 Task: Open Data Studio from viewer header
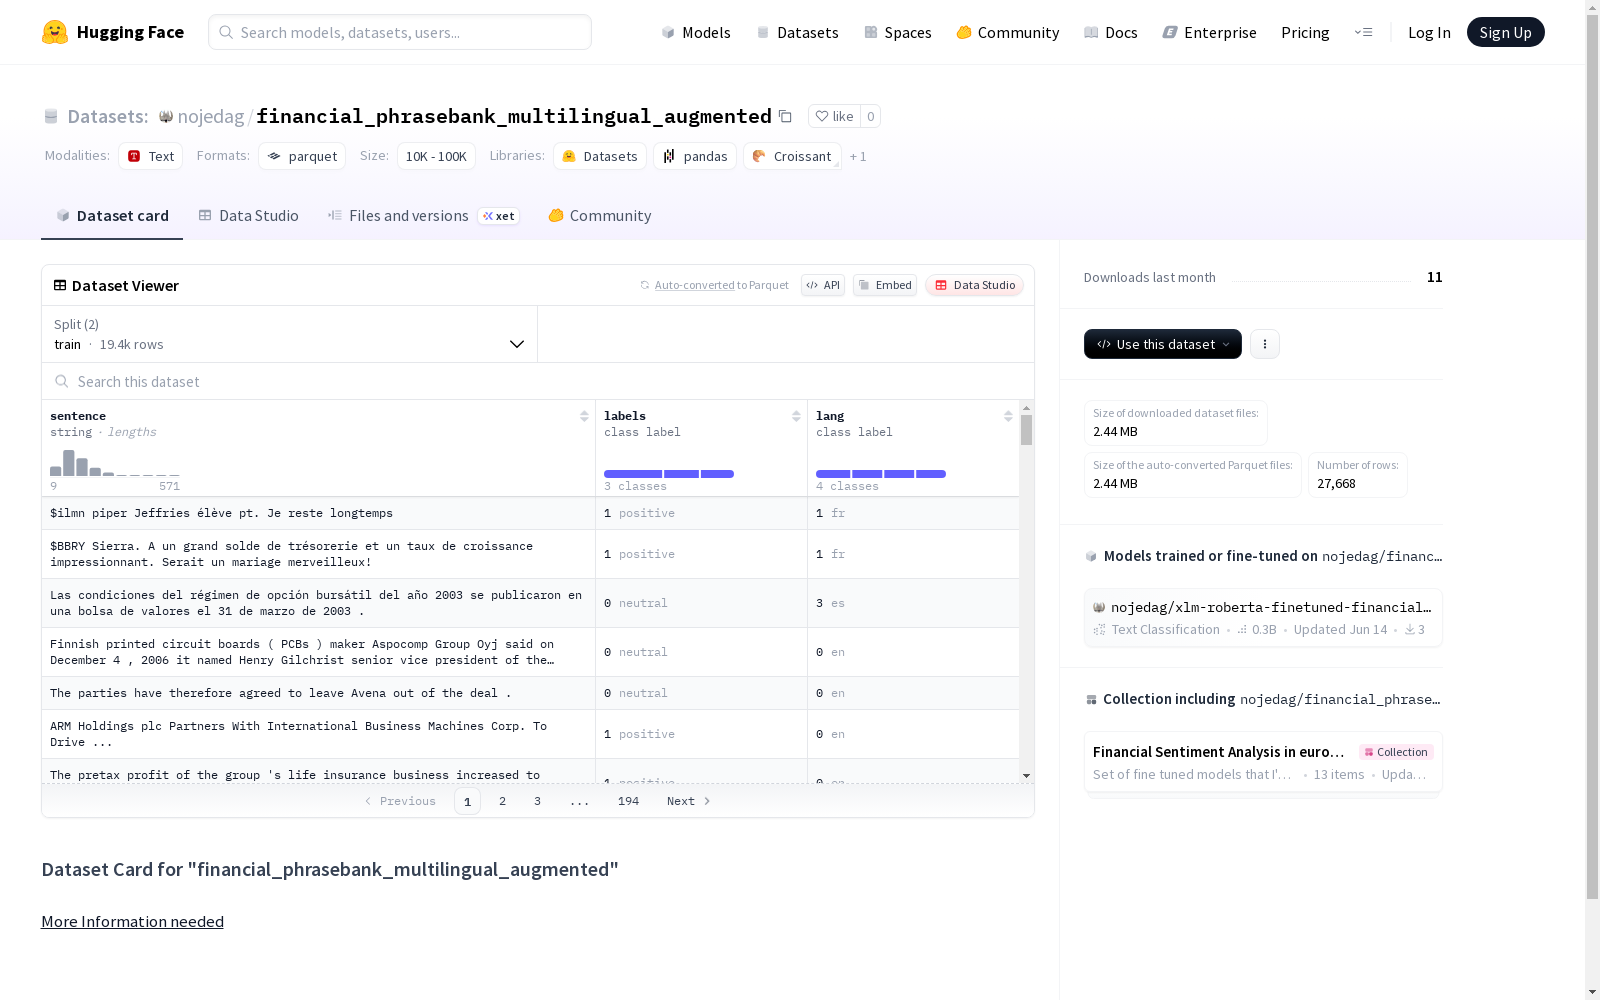(975, 285)
